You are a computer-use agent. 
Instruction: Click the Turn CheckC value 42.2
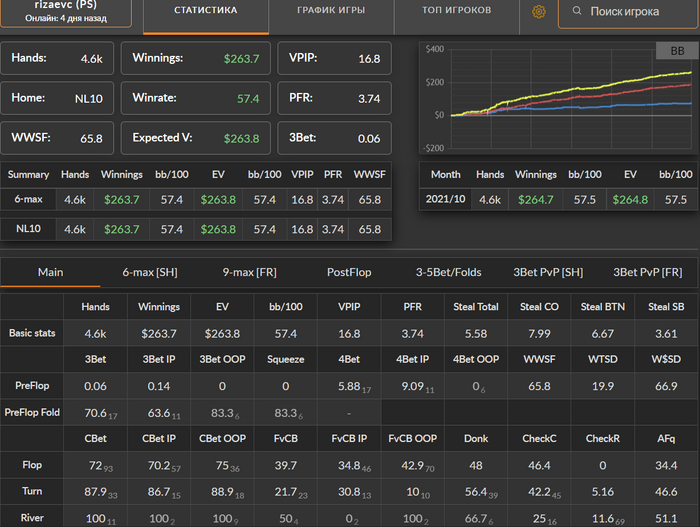pos(539,492)
